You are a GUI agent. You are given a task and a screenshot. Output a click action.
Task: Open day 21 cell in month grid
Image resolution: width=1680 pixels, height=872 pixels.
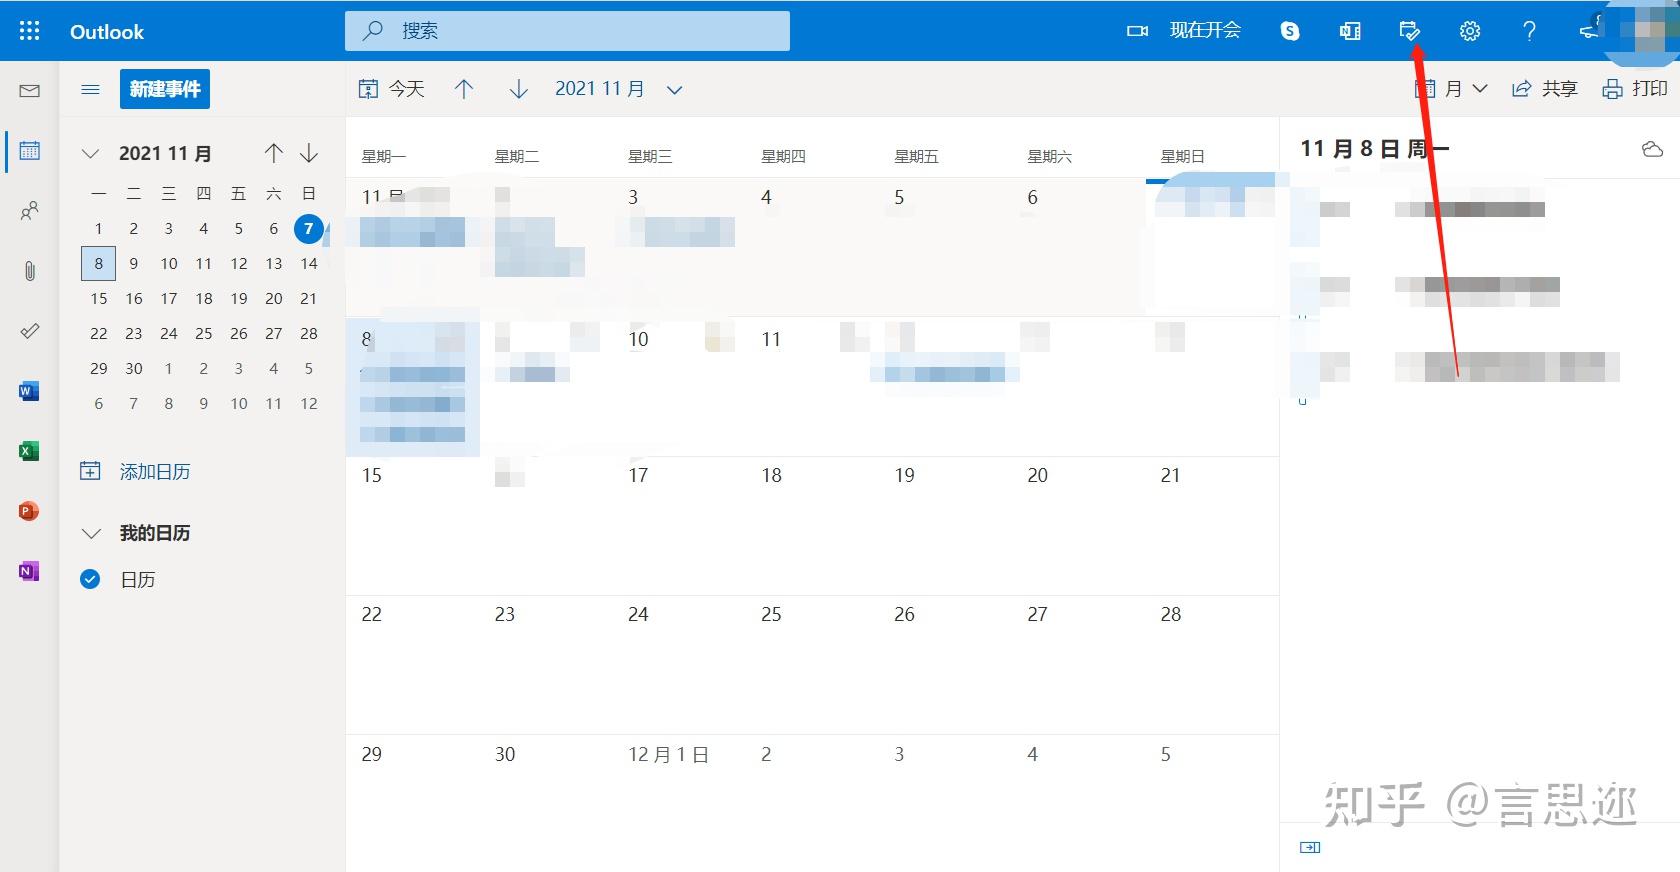click(x=1212, y=526)
